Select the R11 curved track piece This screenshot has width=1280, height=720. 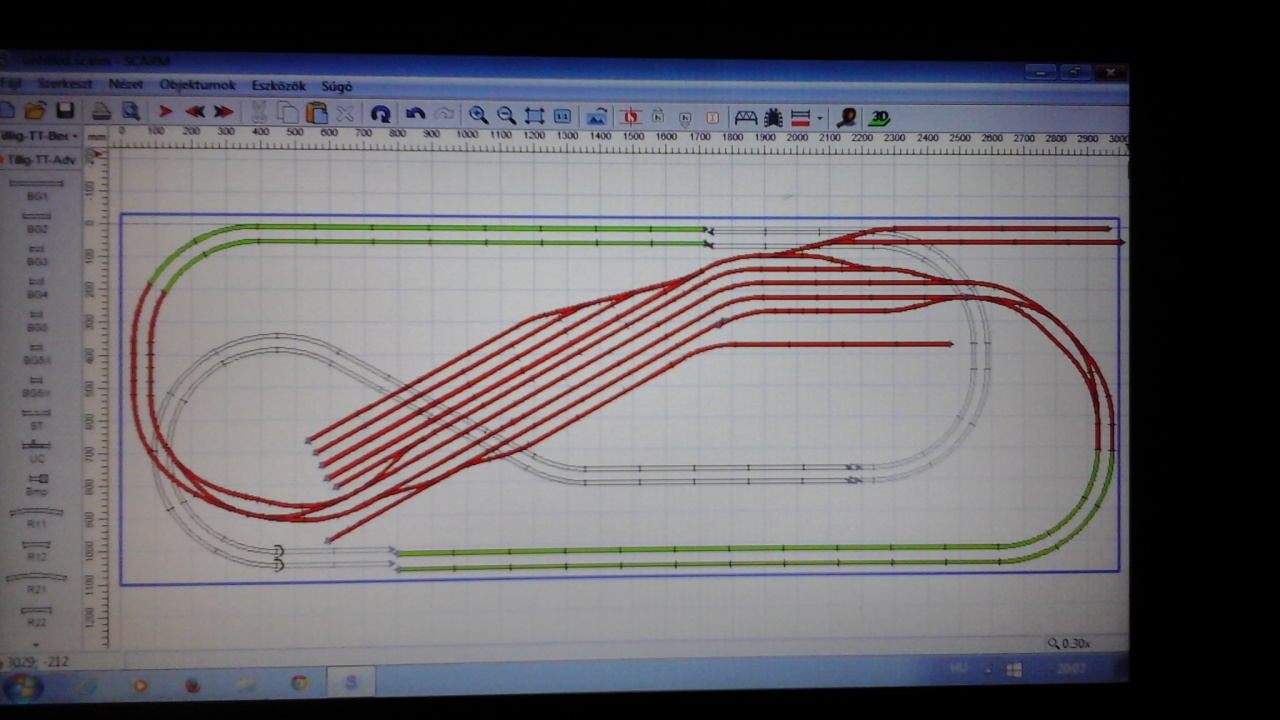click(36, 516)
